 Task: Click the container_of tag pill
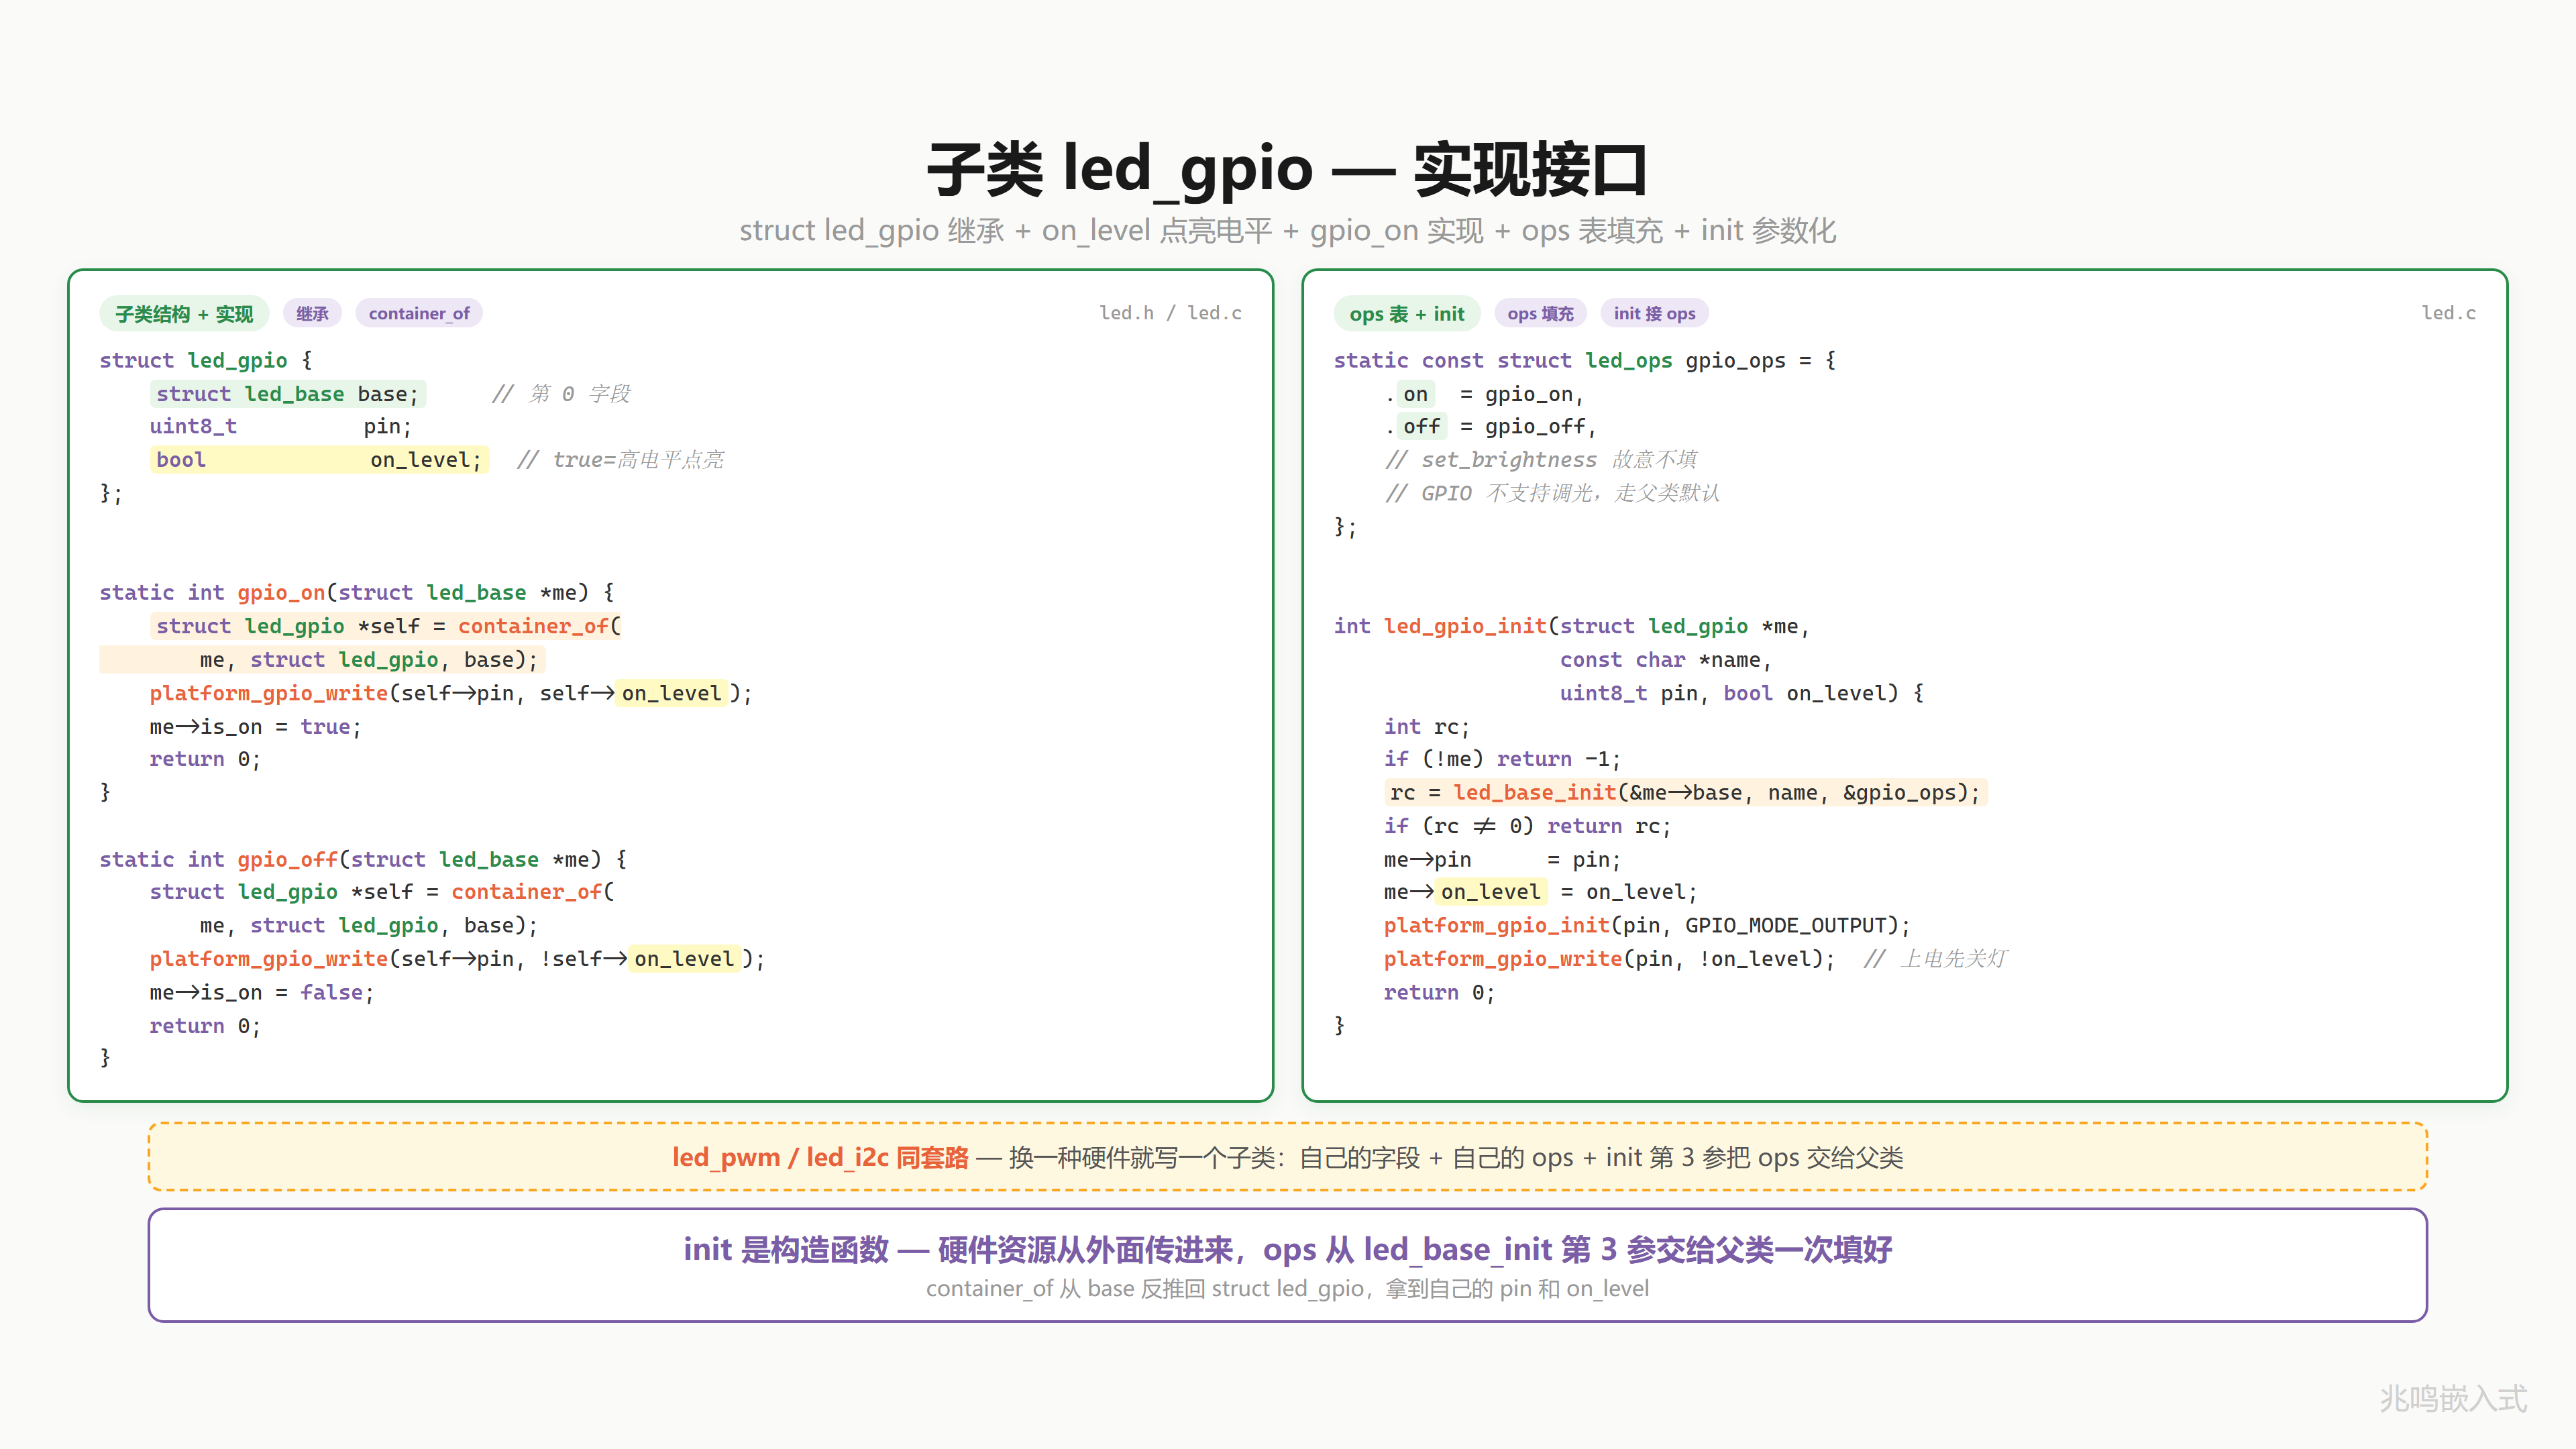point(419,314)
